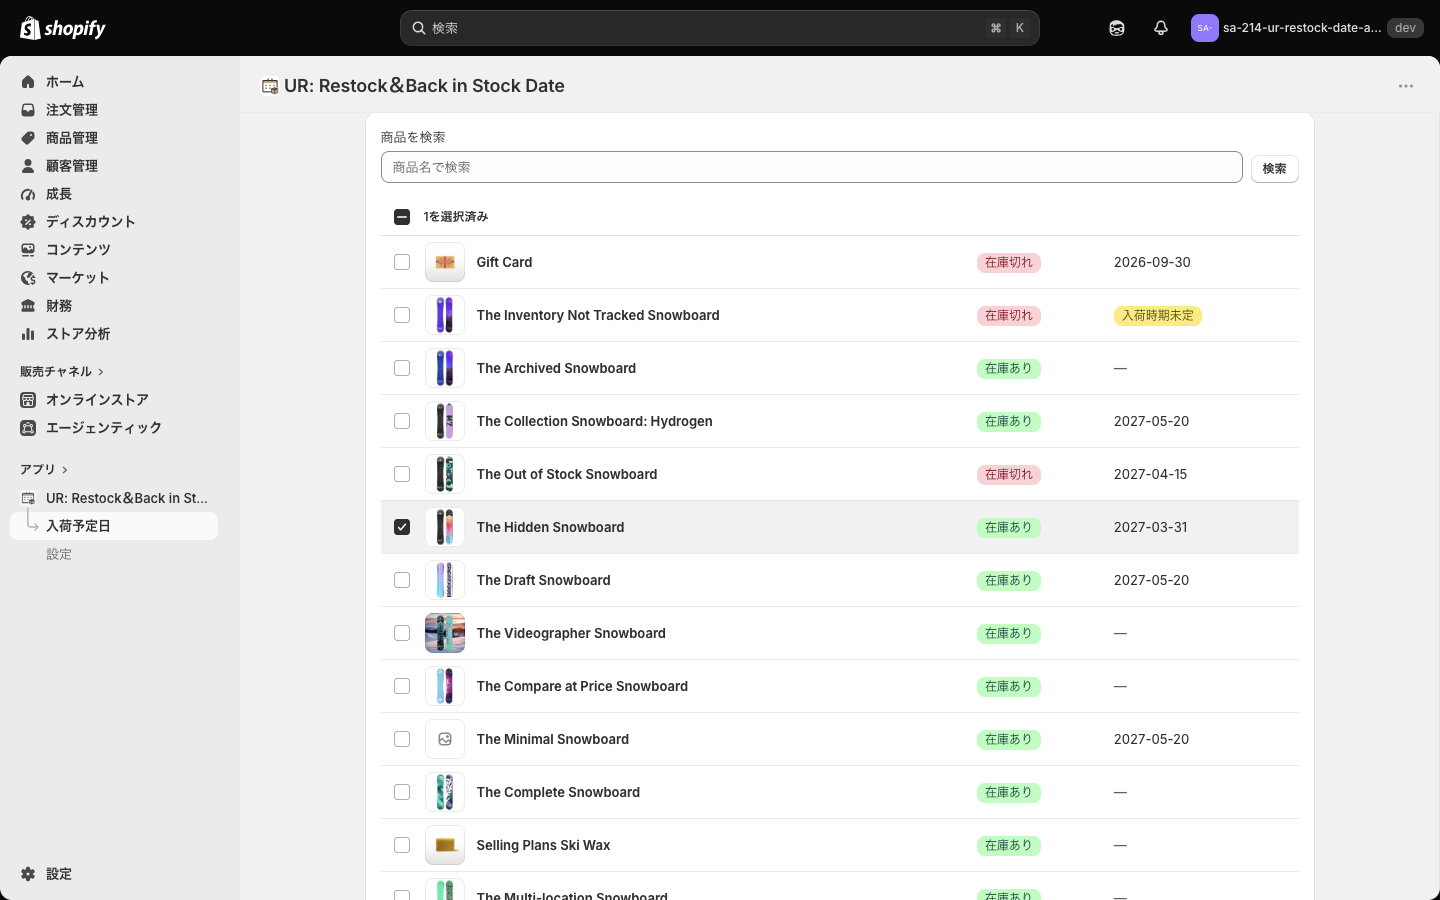1440x900 pixels.
Task: Open the store account switcher
Action: 1306,28
